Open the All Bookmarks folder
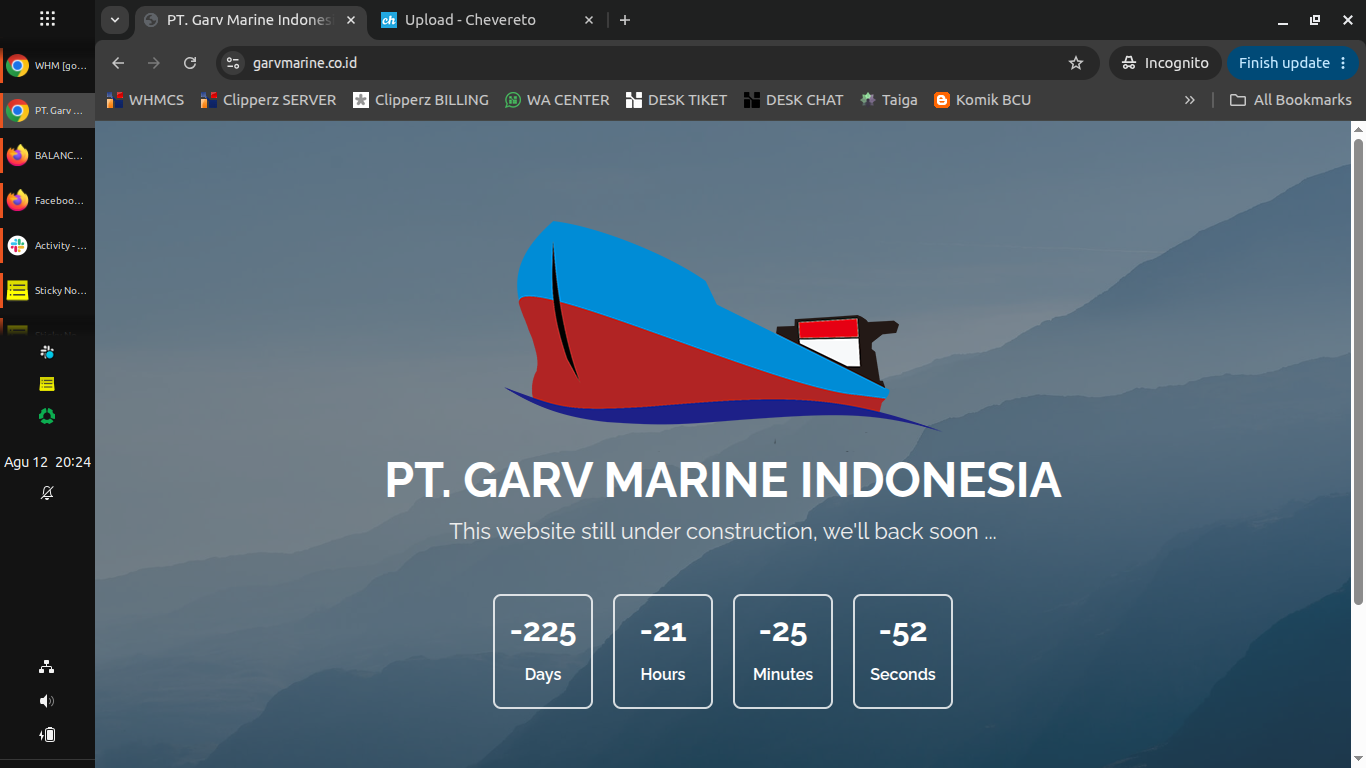Screen dimensions: 1366x768 pyautogui.click(x=1290, y=100)
